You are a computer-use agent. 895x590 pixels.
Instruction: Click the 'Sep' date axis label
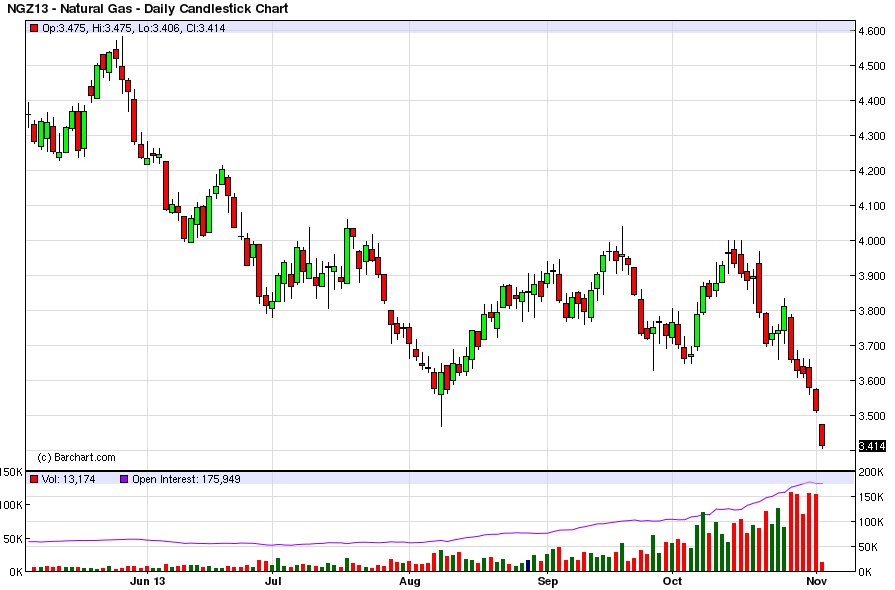547,581
